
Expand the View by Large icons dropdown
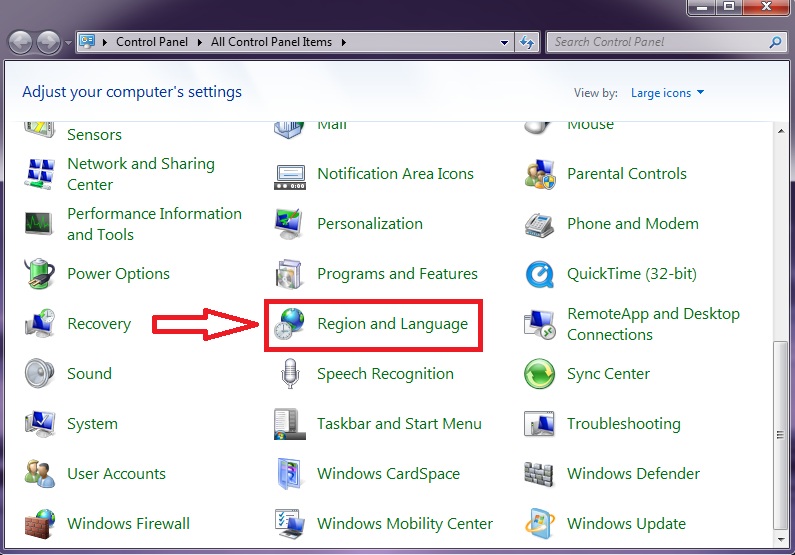point(667,93)
